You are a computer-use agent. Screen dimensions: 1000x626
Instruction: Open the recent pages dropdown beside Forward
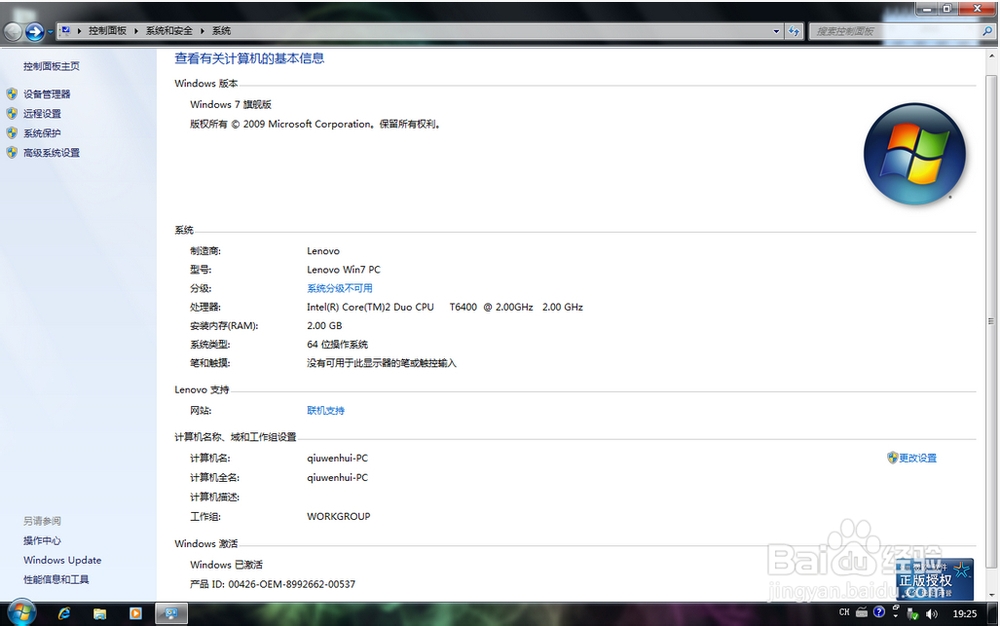point(50,32)
